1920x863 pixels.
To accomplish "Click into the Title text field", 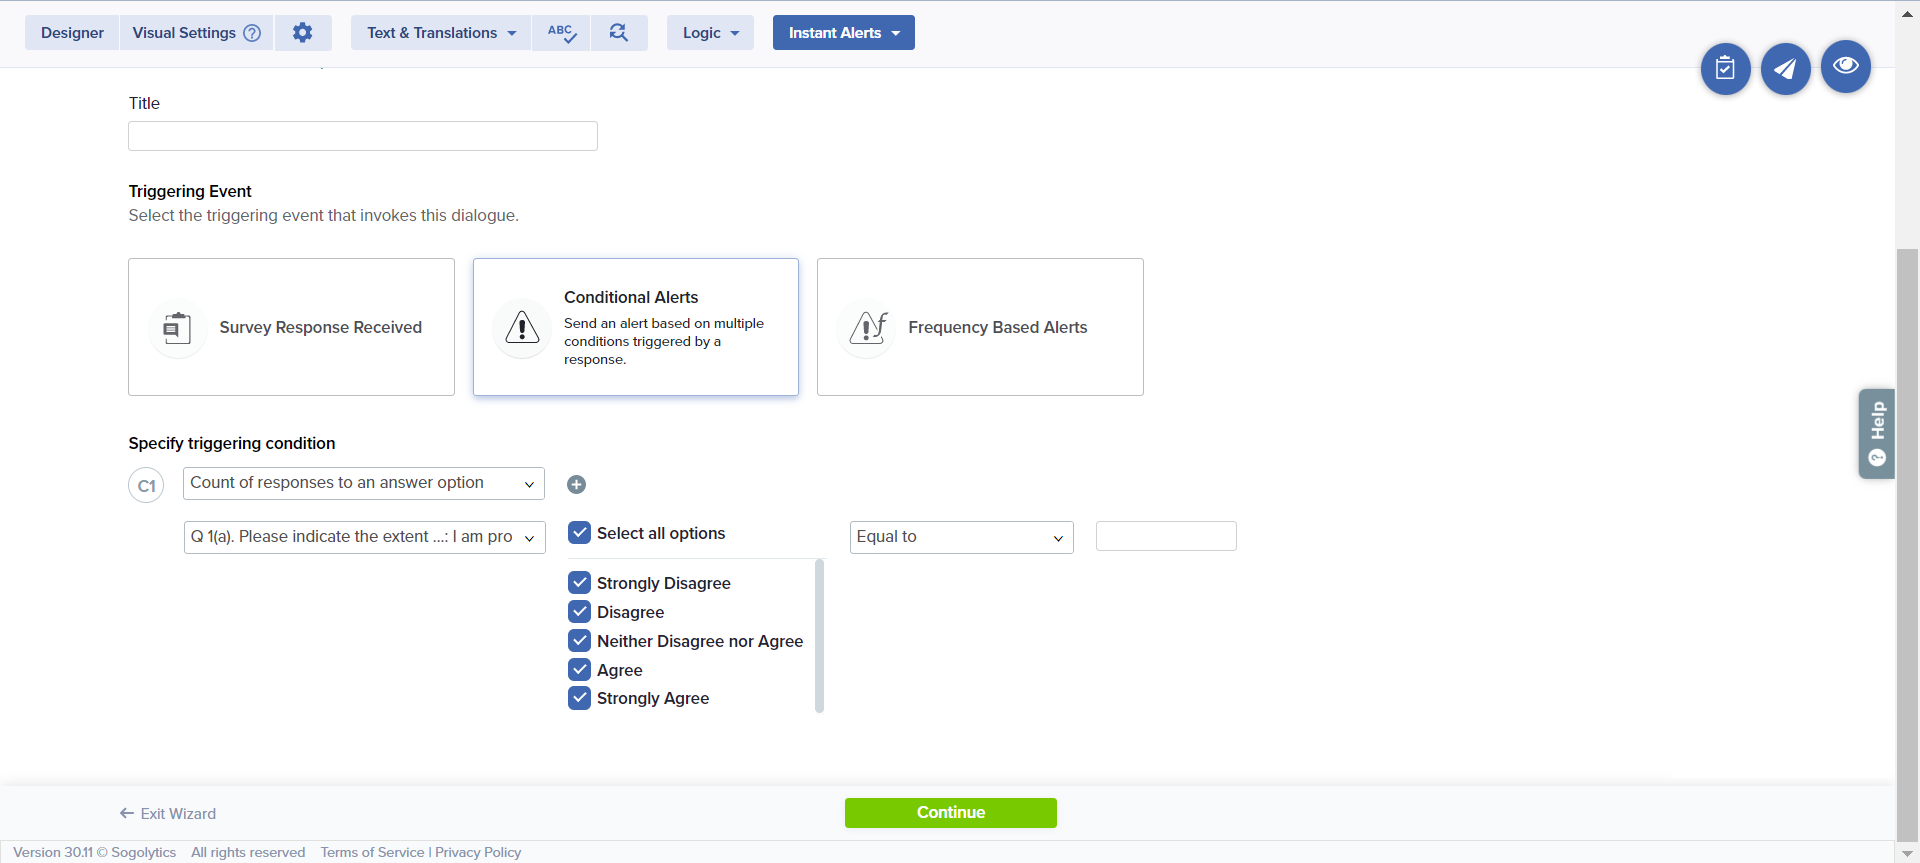I will click(363, 136).
